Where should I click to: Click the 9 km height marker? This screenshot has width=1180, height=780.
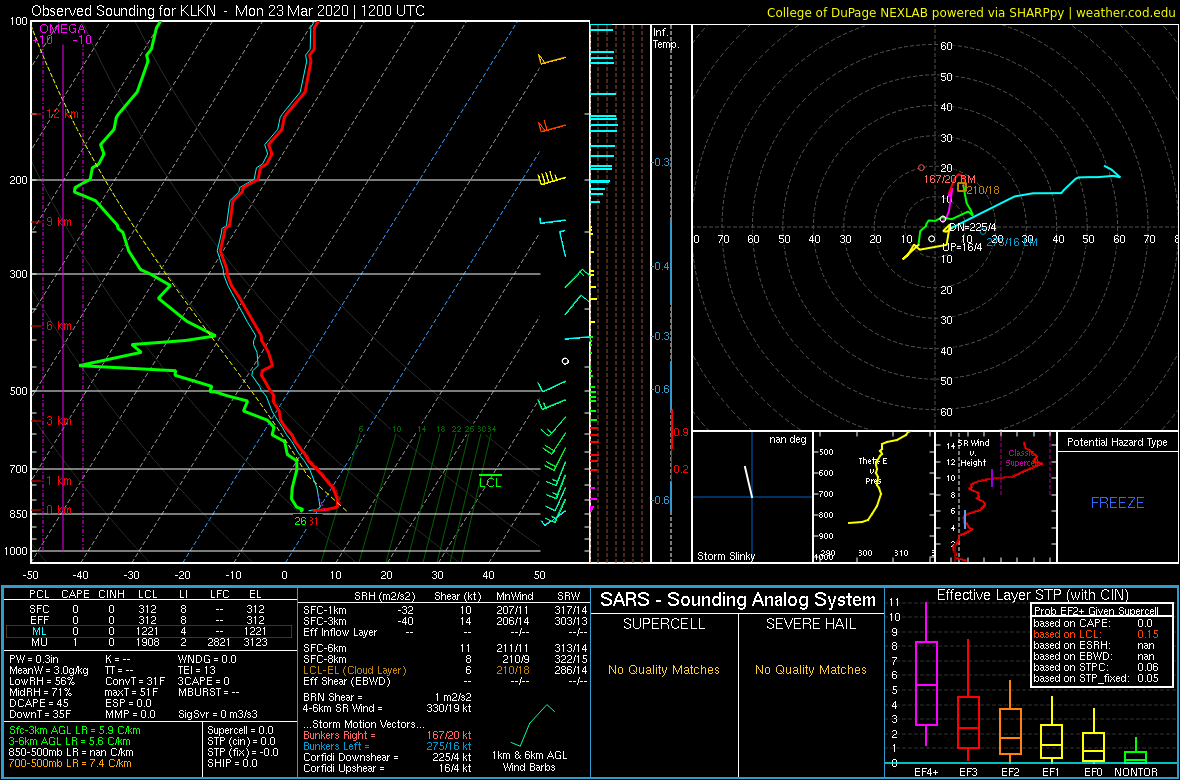point(58,222)
